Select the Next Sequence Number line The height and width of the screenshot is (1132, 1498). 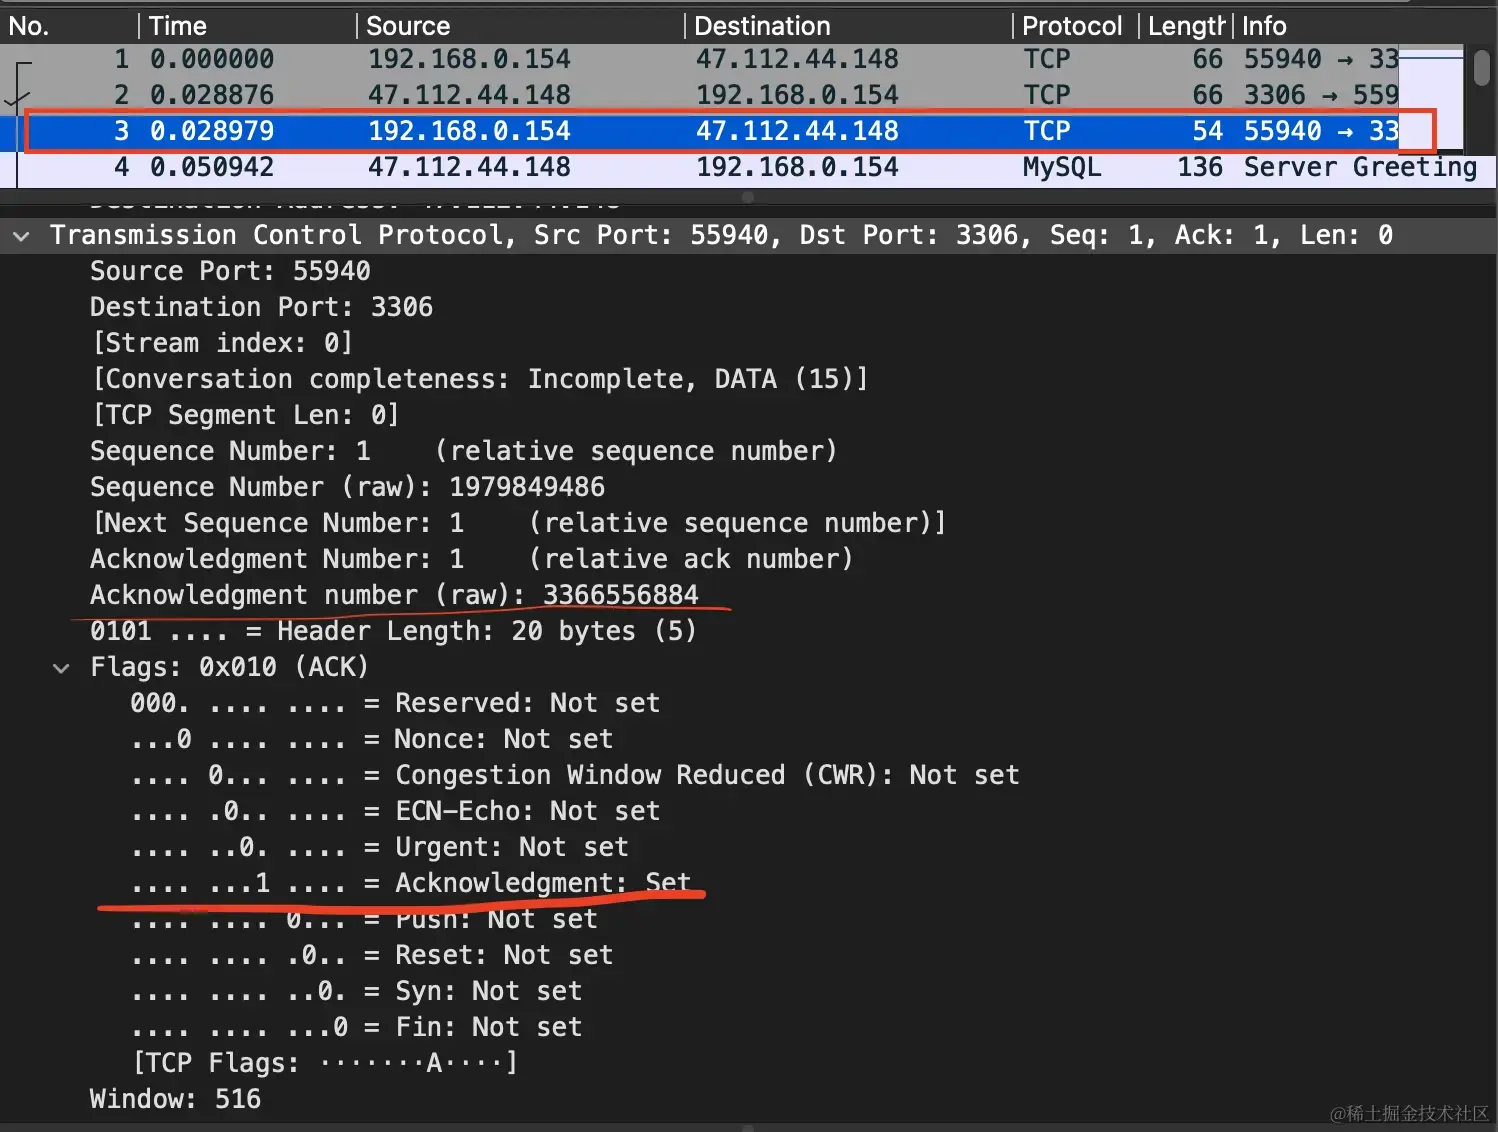518,523
